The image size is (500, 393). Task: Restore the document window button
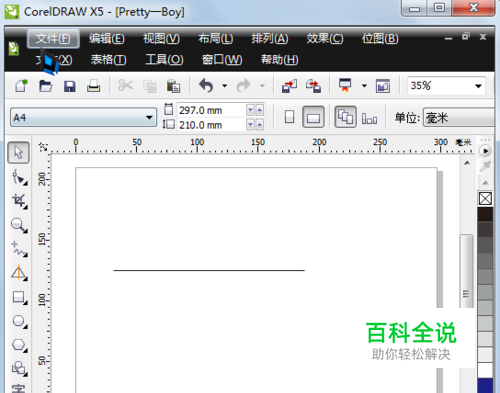coord(466,36)
